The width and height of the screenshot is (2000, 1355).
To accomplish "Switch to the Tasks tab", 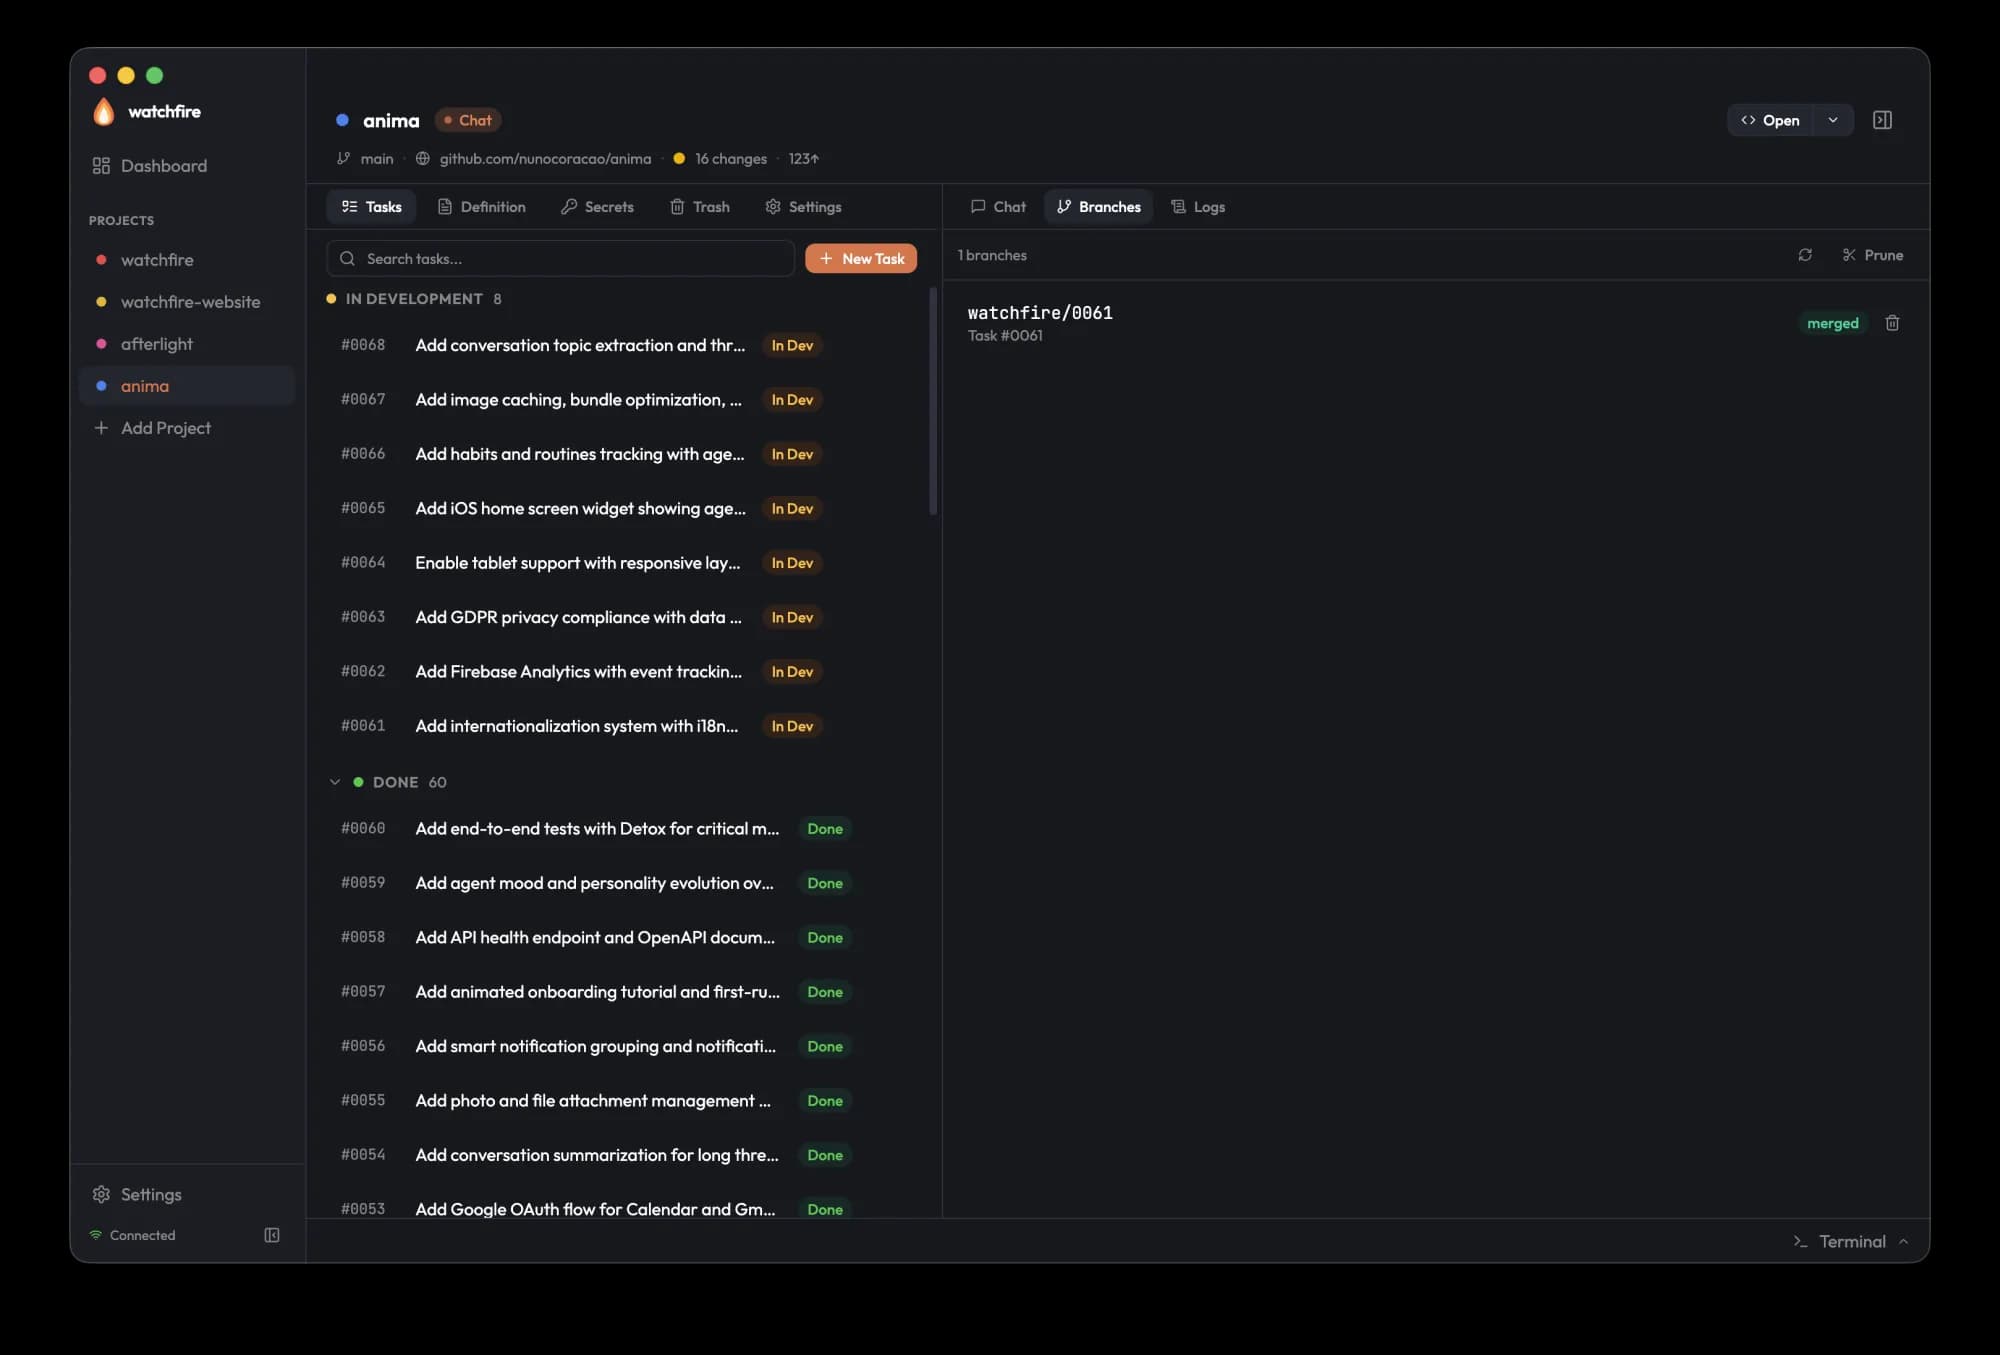I will pyautogui.click(x=371, y=207).
